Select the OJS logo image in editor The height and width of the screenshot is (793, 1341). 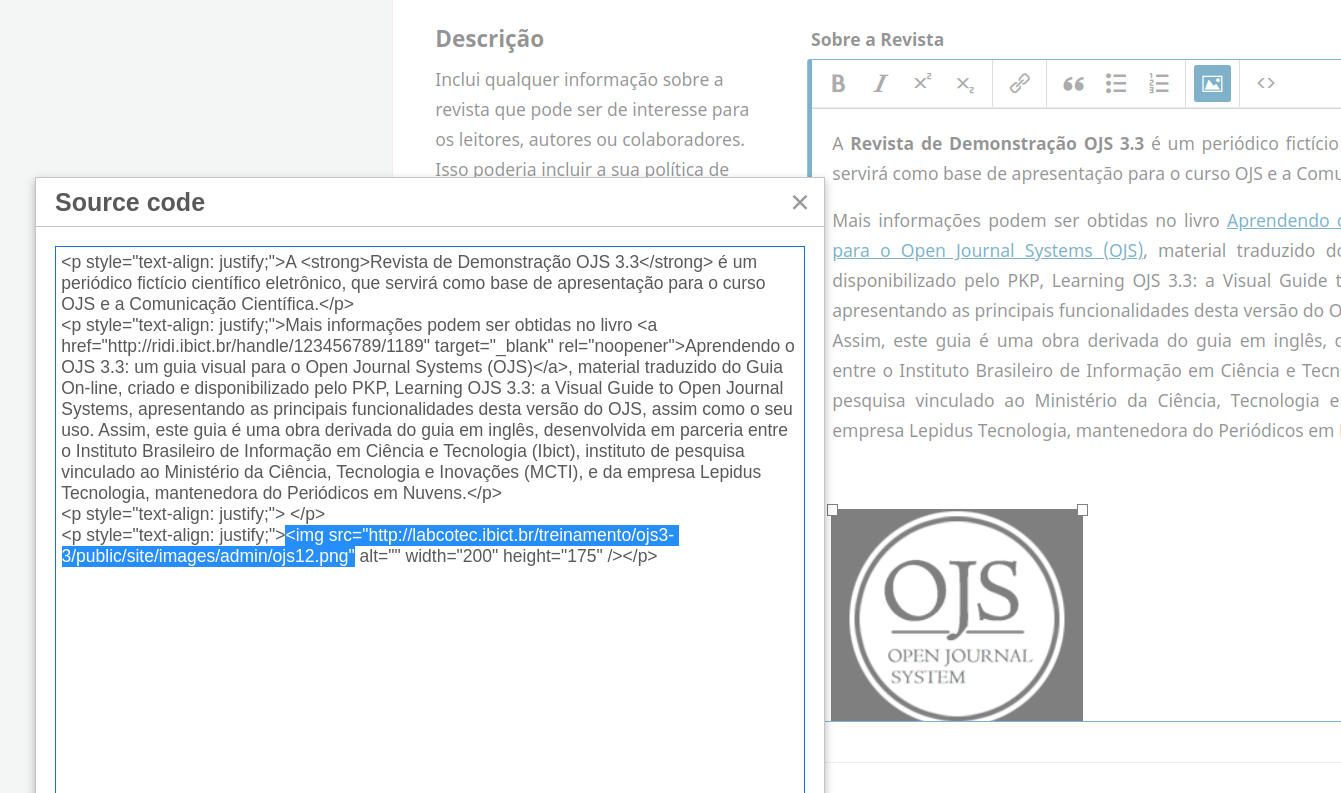click(957, 615)
